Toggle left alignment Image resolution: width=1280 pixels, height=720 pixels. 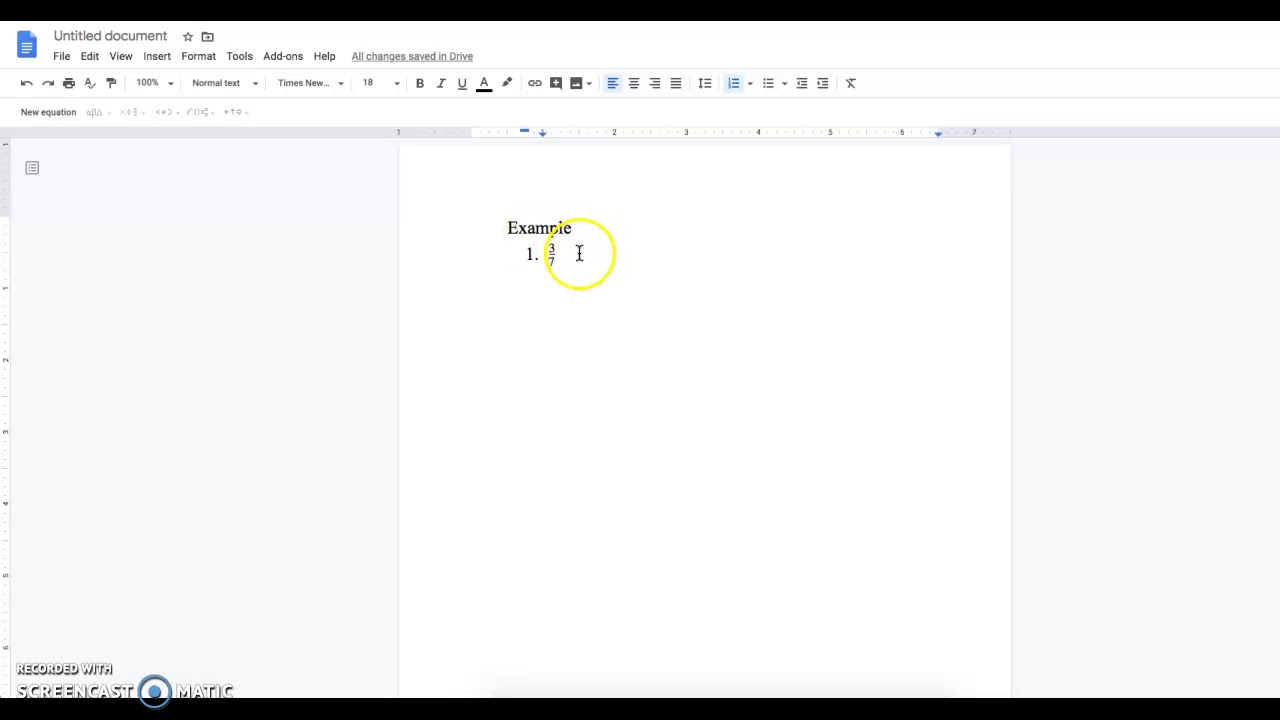[x=613, y=83]
